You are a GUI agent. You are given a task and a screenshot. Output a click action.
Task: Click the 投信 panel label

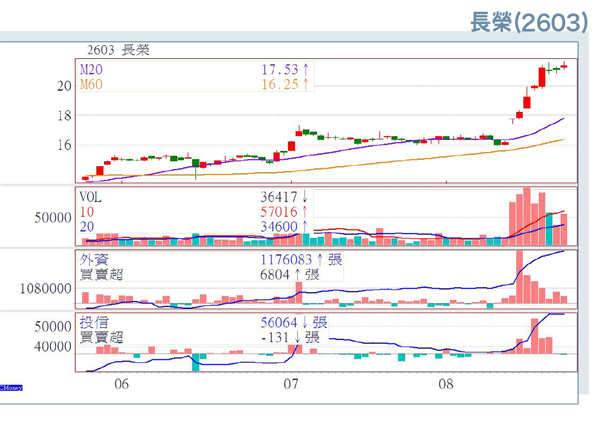click(x=95, y=323)
